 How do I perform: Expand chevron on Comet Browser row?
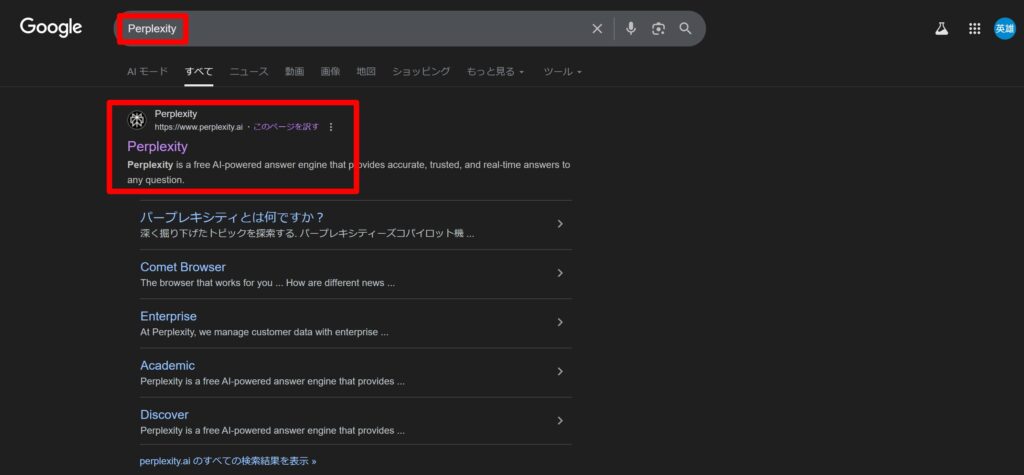click(x=560, y=273)
